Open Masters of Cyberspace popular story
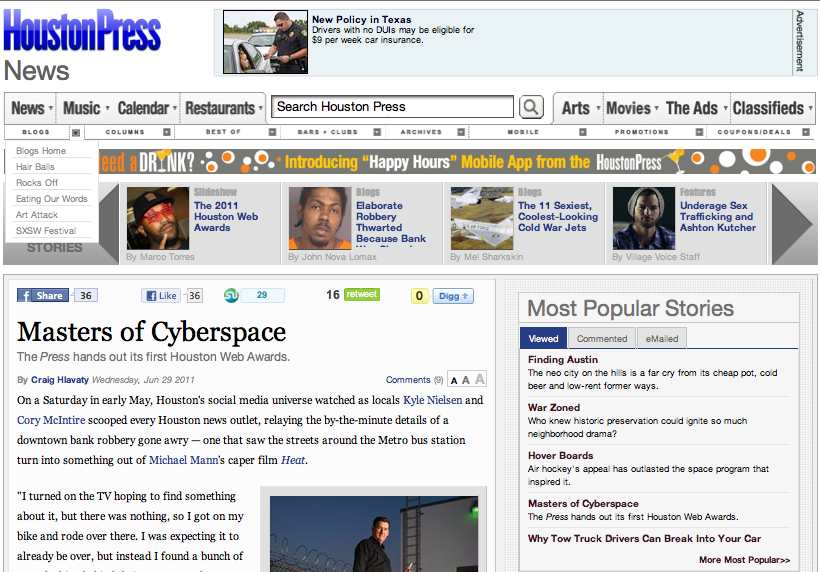Viewport: 820px width, 572px height. point(583,504)
